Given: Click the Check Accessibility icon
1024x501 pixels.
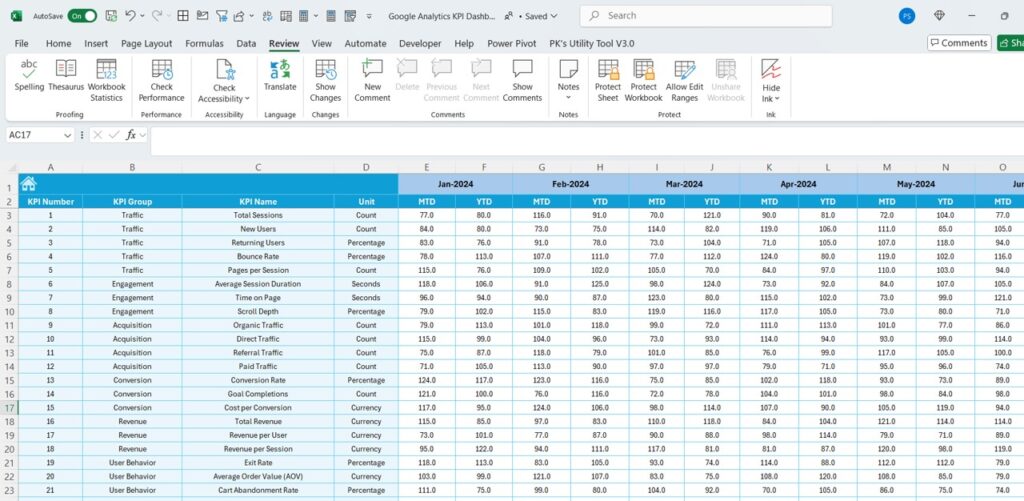Looking at the screenshot, I should [x=225, y=71].
